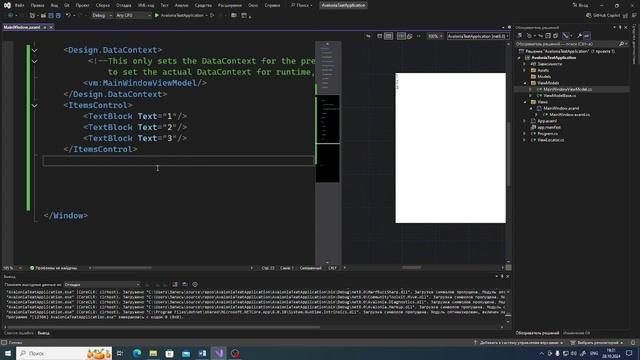Click the TextBlock Text="2" line
This screenshot has width=640, height=360.
tap(135, 127)
